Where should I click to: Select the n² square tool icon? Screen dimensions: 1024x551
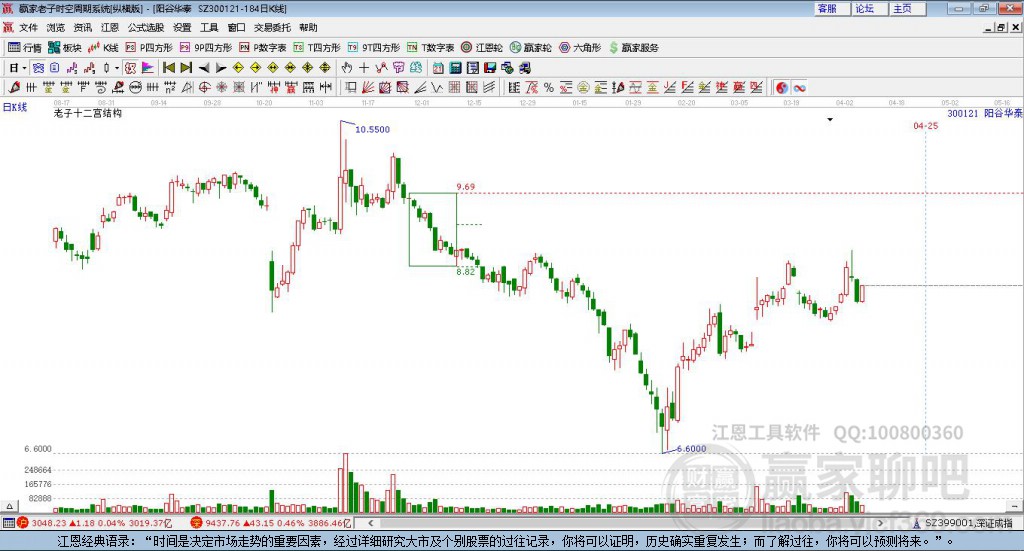170,87
